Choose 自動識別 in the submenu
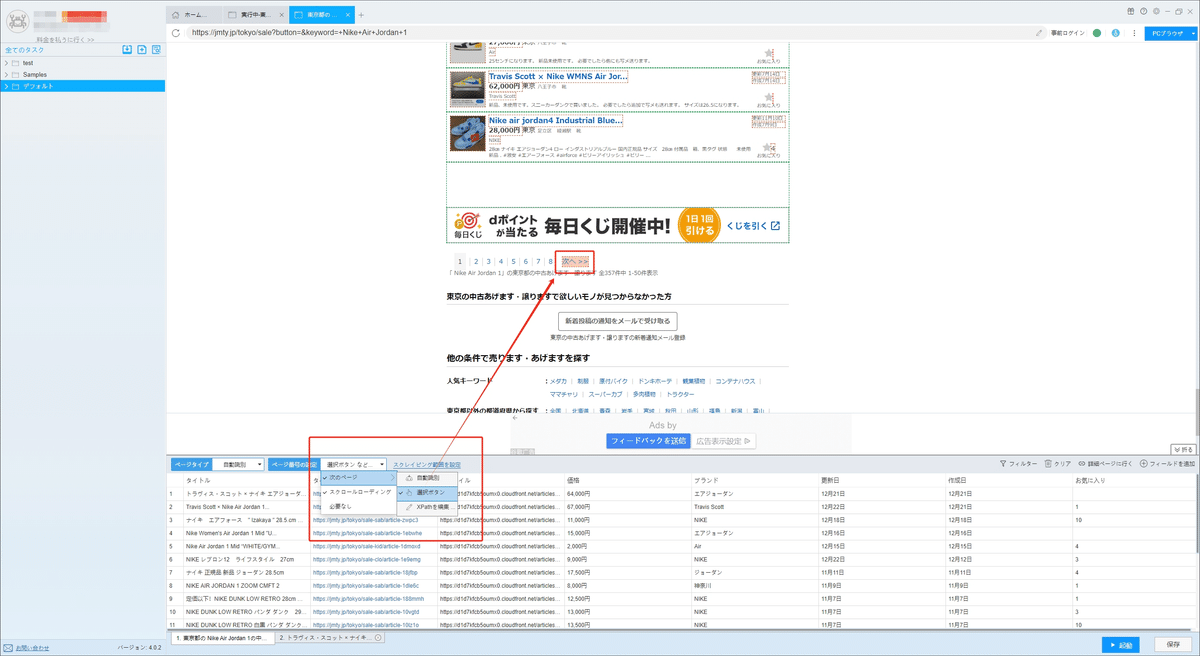The height and width of the screenshot is (656, 1200). [x=427, y=478]
